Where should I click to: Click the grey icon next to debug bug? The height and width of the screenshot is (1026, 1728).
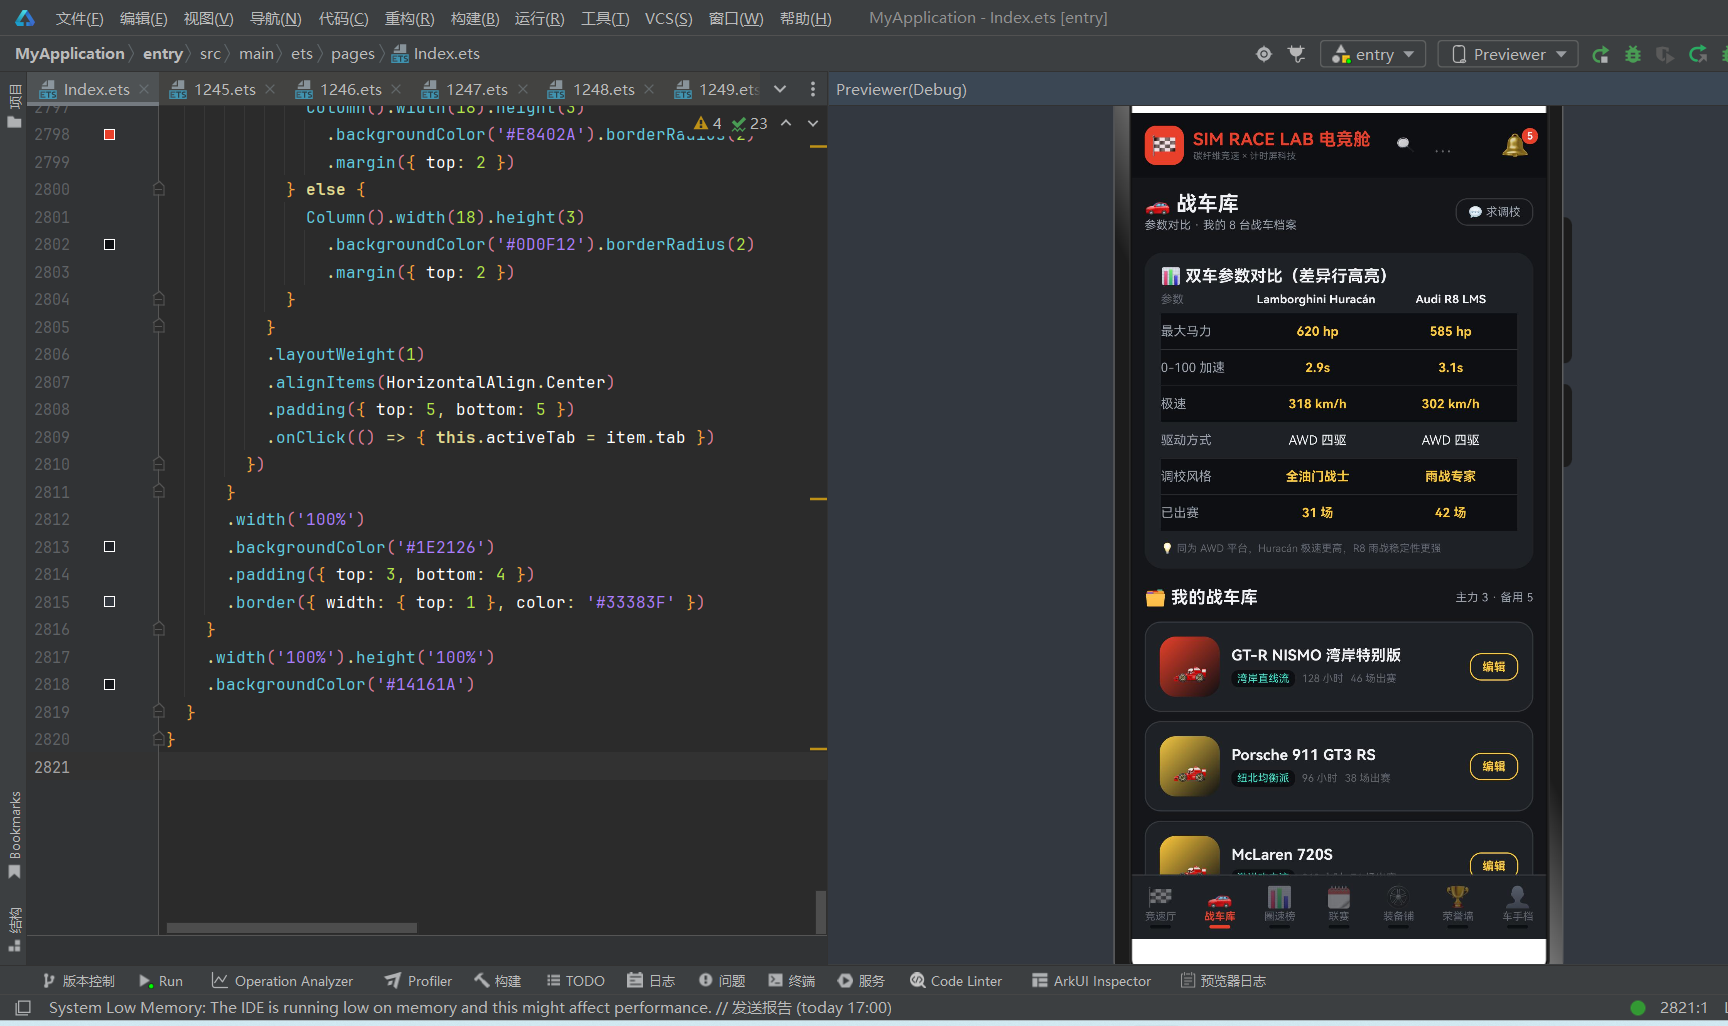[x=1665, y=54]
